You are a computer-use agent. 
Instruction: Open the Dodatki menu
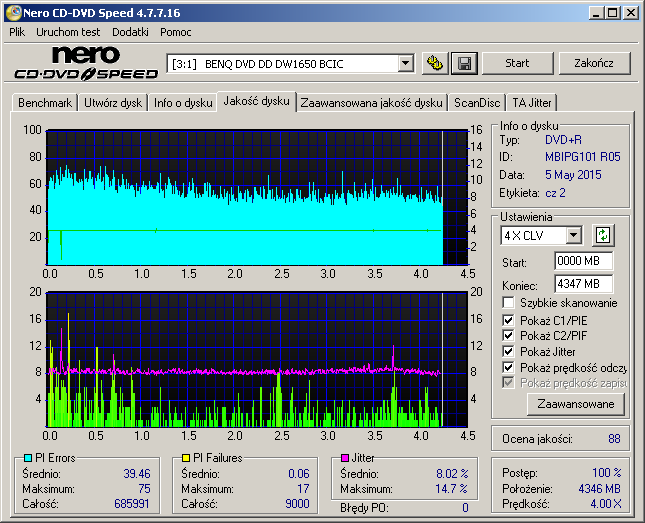click(130, 32)
